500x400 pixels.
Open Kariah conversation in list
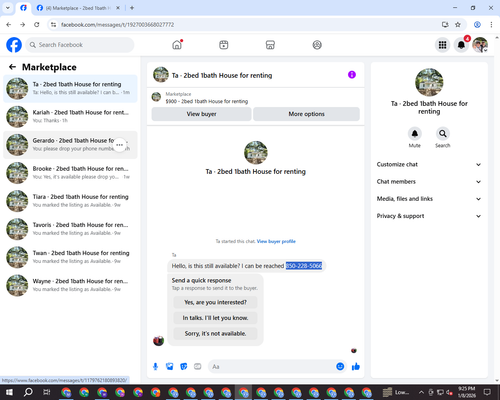pos(70,117)
